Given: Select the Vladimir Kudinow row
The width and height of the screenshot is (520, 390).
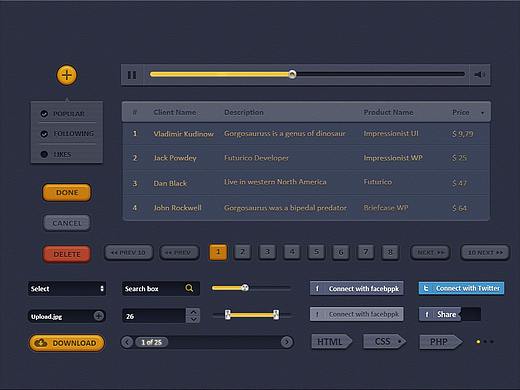Looking at the screenshot, I should 306,134.
